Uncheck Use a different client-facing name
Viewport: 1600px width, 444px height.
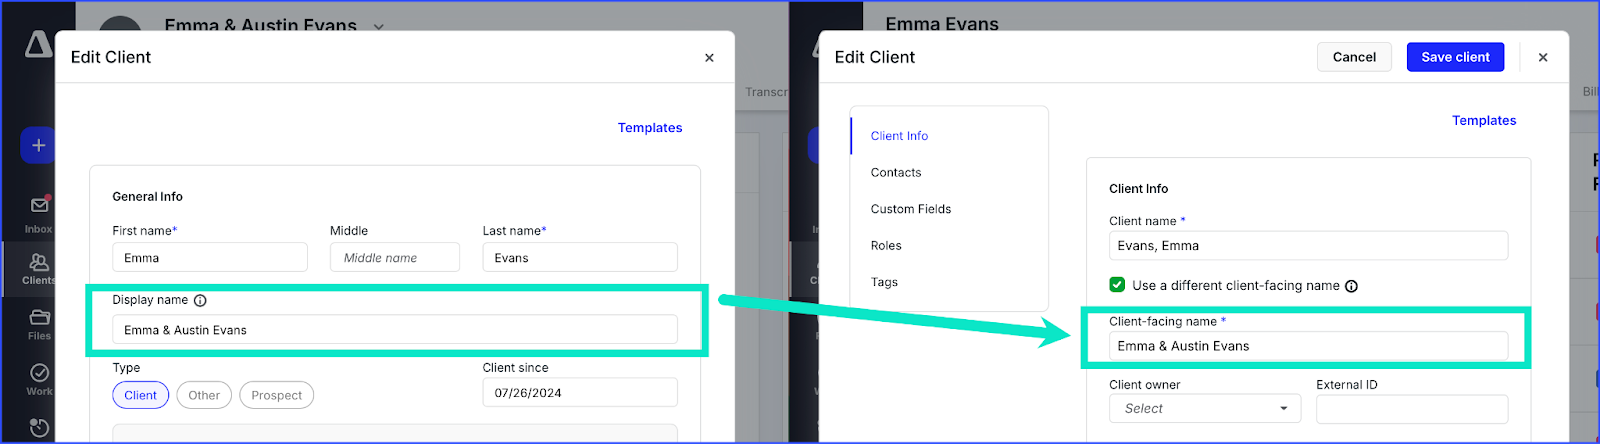pyautogui.click(x=1118, y=285)
